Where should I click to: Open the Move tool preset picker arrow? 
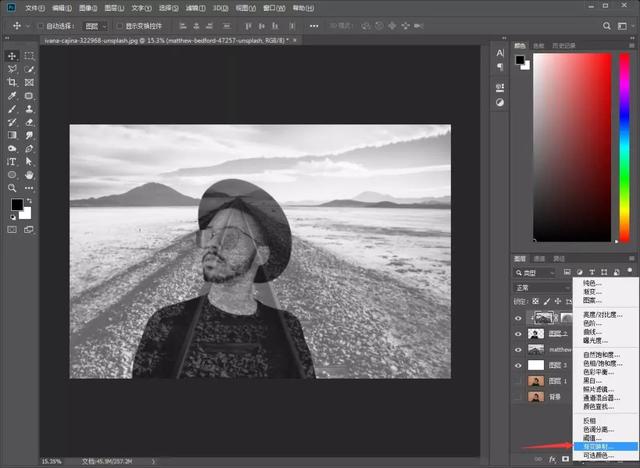(x=28, y=26)
